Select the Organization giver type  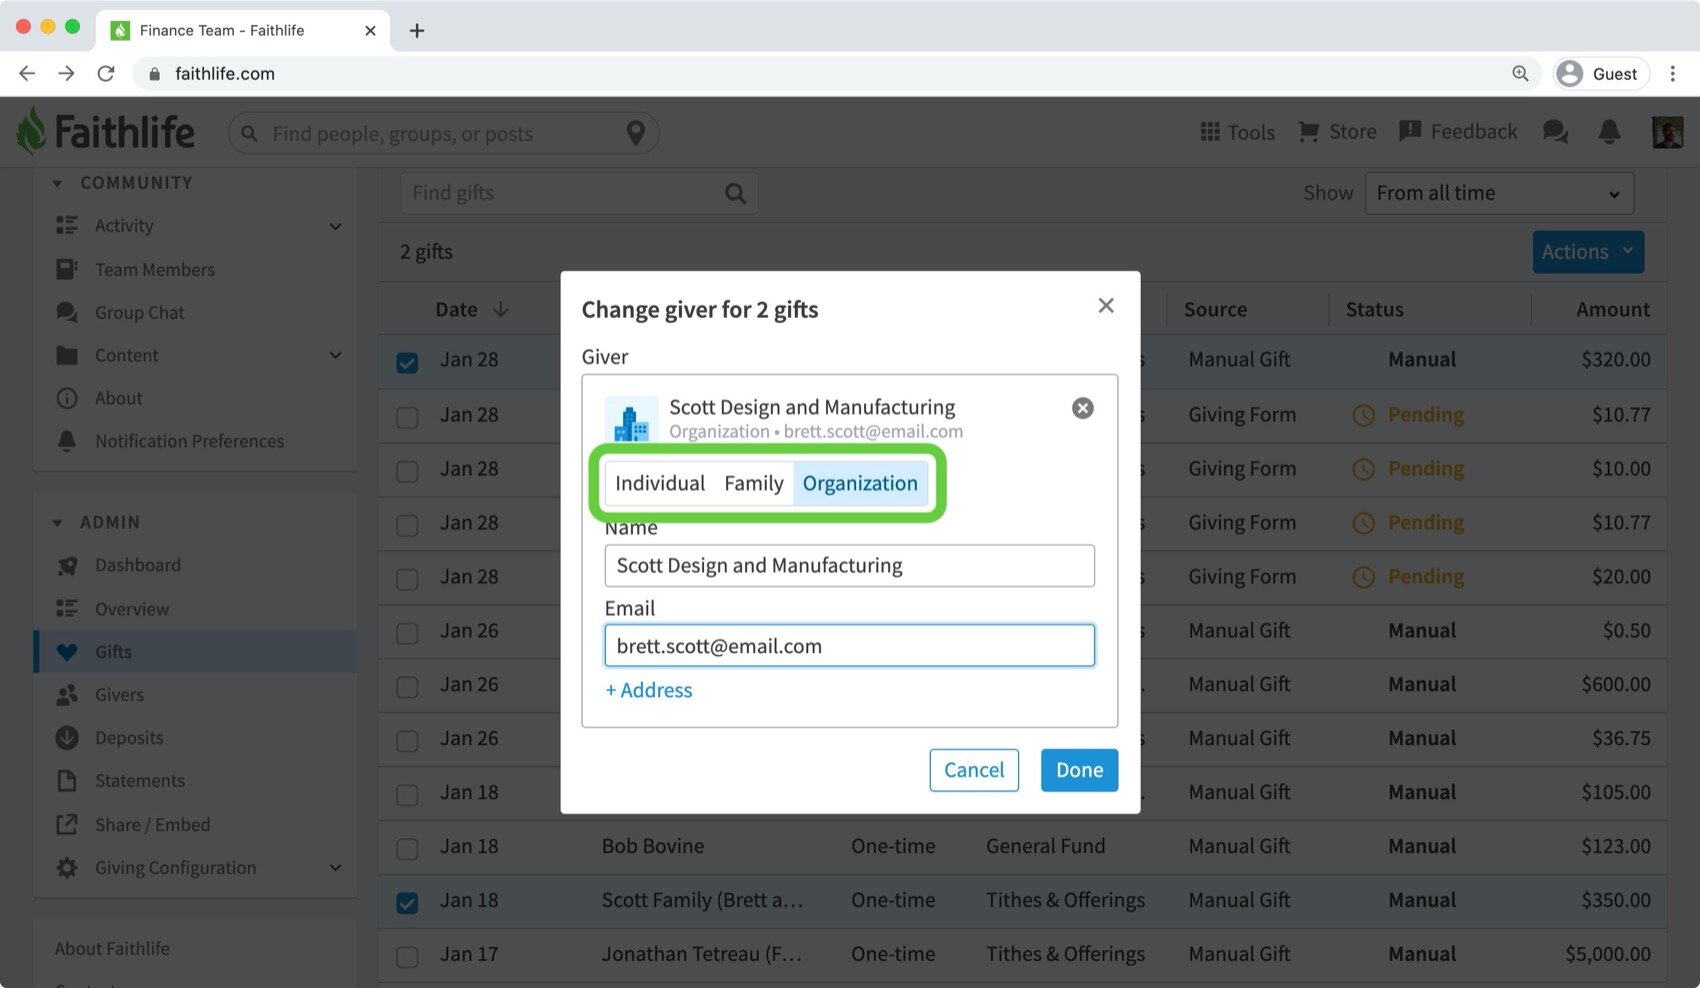860,483
